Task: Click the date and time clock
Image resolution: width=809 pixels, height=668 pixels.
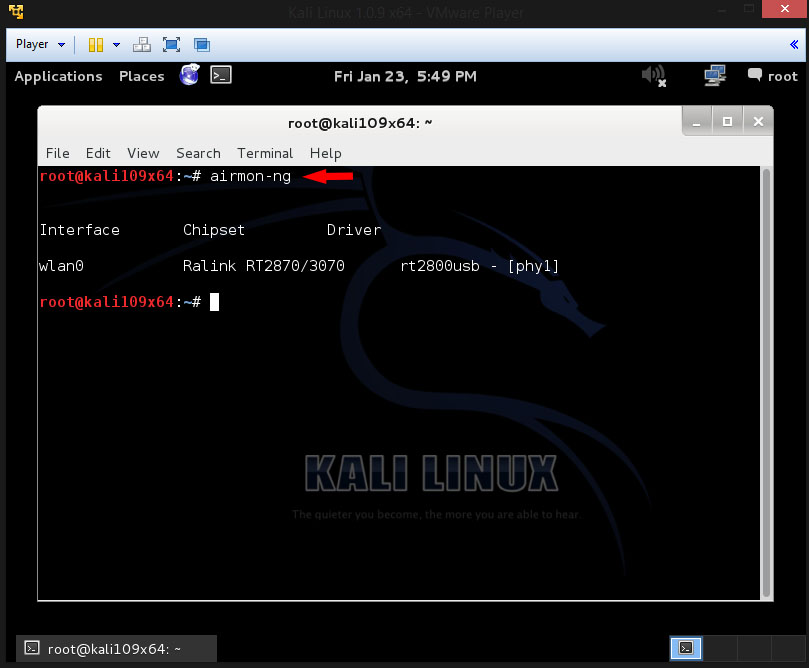Action: pyautogui.click(x=405, y=76)
